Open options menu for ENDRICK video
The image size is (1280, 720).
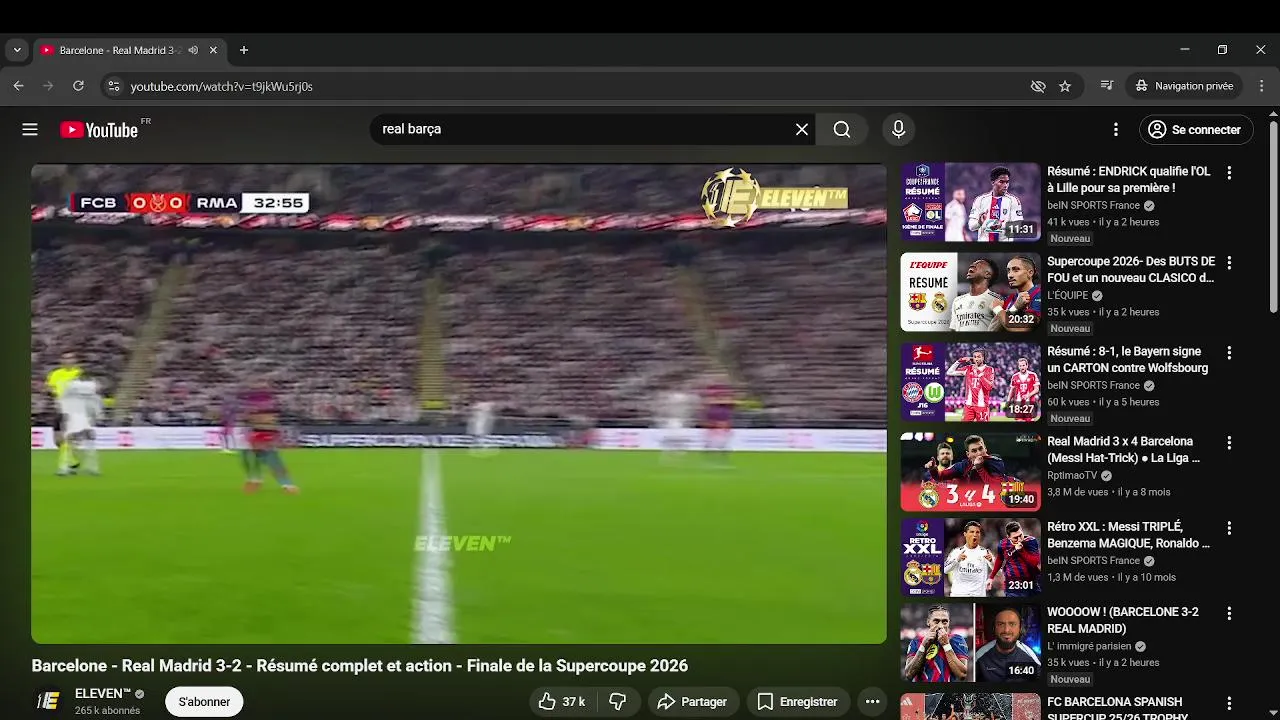point(1229,173)
